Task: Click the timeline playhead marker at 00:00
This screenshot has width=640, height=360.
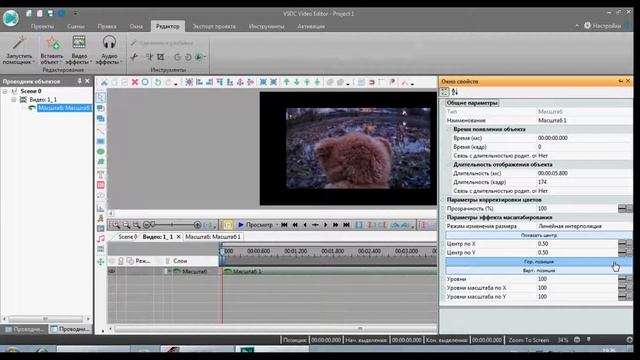Action: pyautogui.click(x=222, y=251)
